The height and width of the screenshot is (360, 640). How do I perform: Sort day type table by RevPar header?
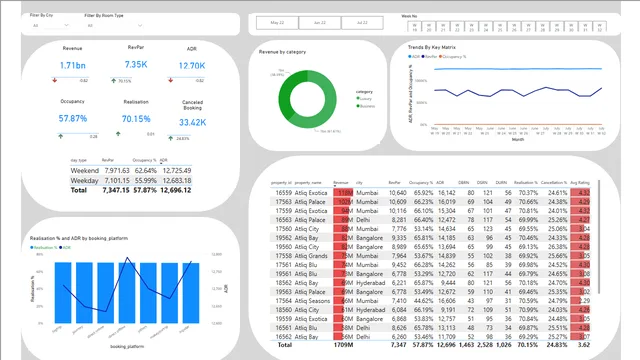[x=108, y=160]
